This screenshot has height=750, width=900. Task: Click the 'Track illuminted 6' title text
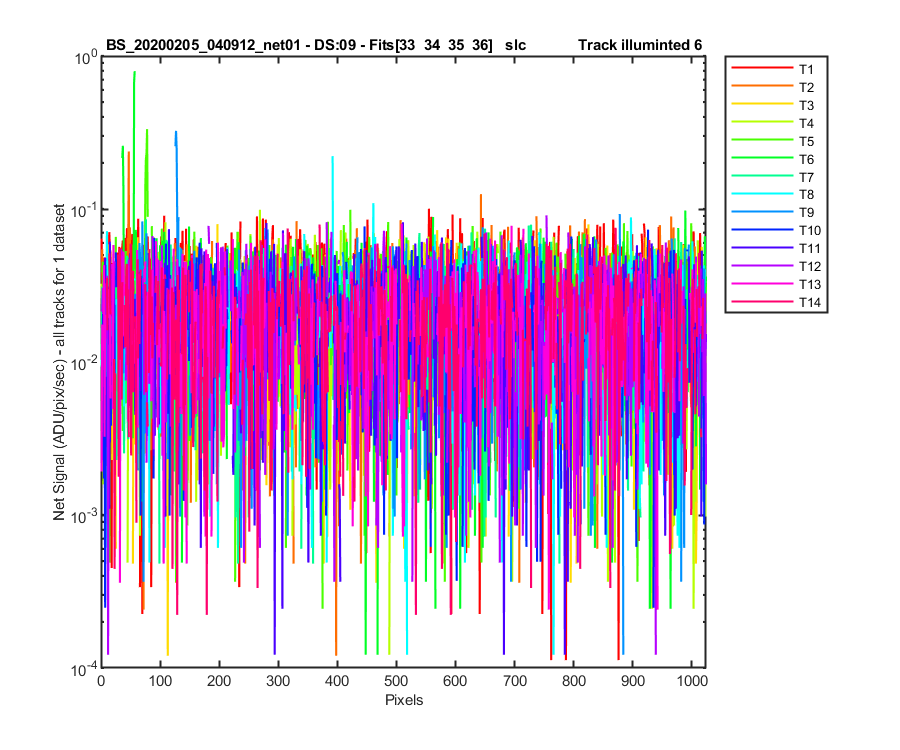click(x=640, y=45)
